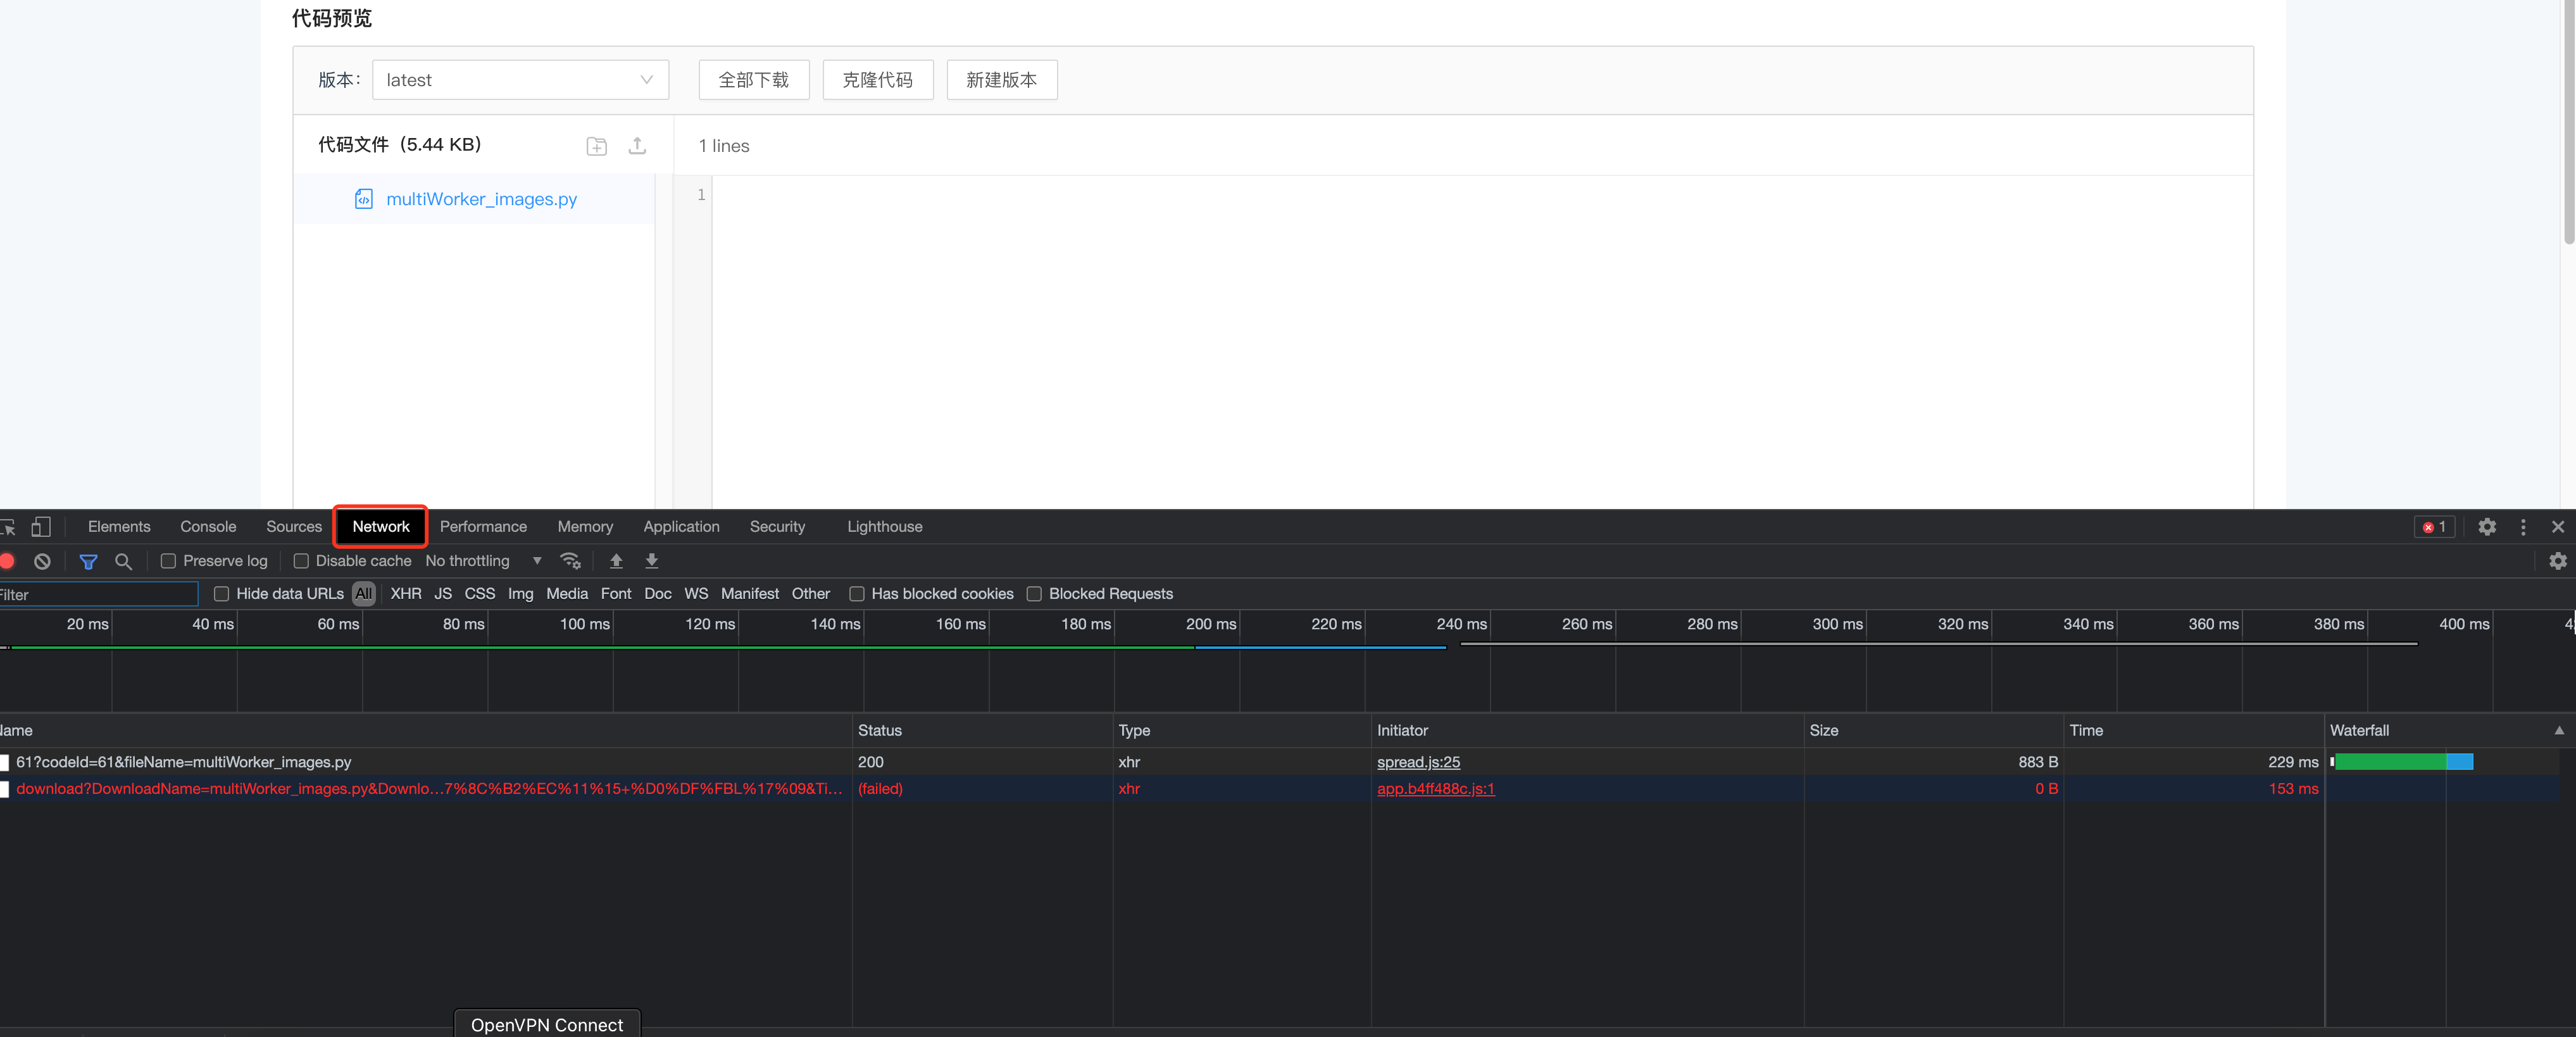
Task: Click the import HAR upload arrow icon
Action: pyautogui.click(x=616, y=561)
